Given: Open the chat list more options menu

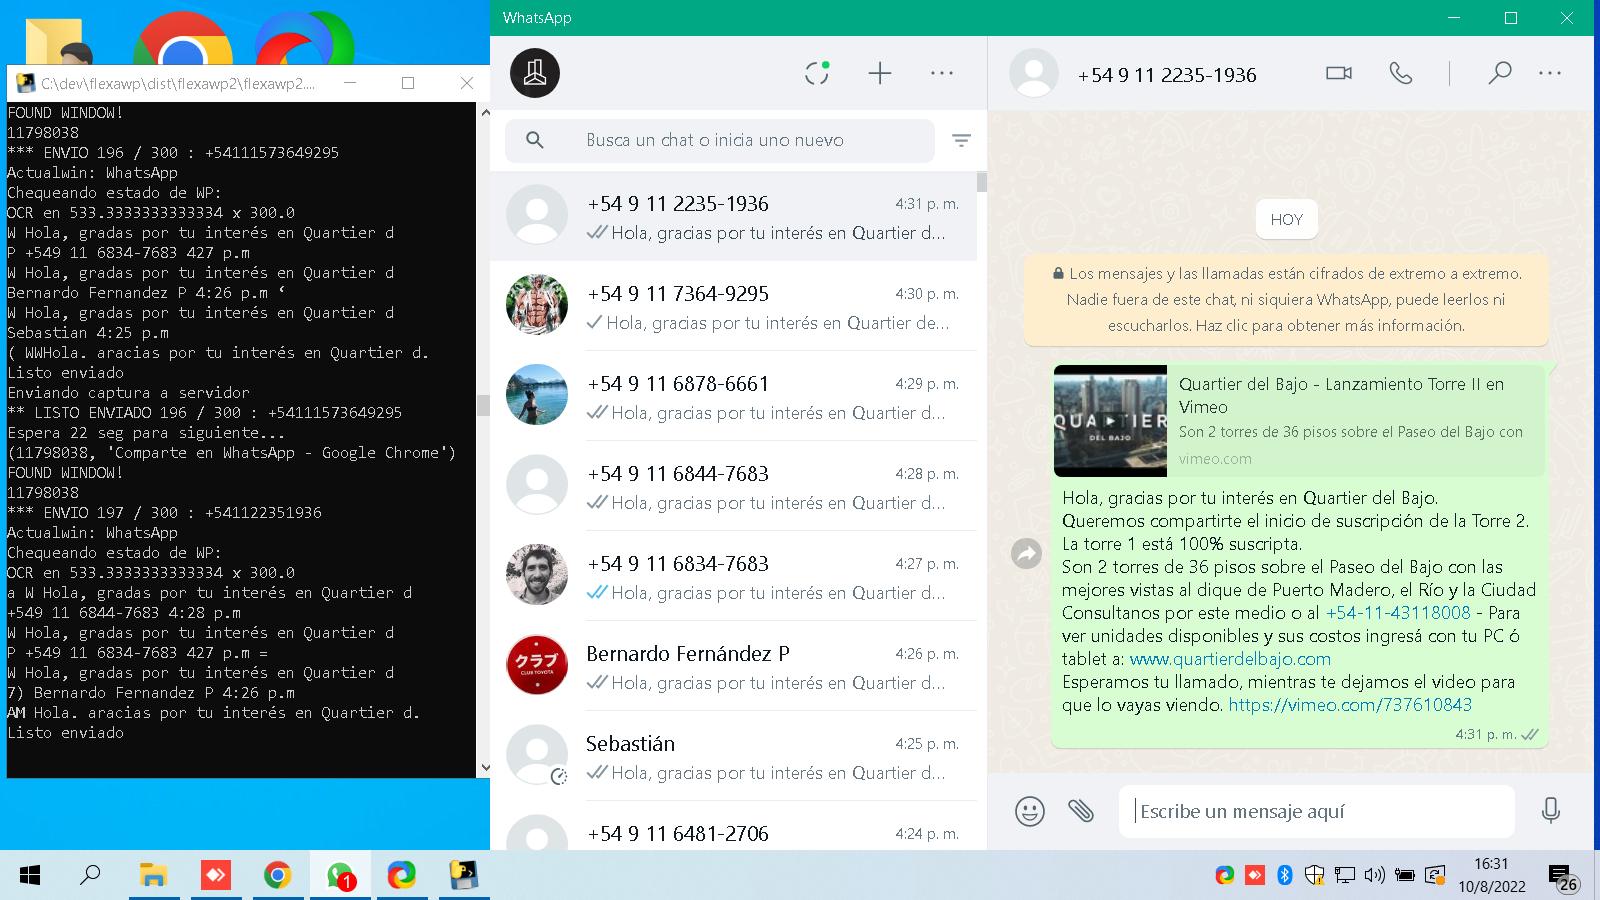Looking at the screenshot, I should (942, 73).
